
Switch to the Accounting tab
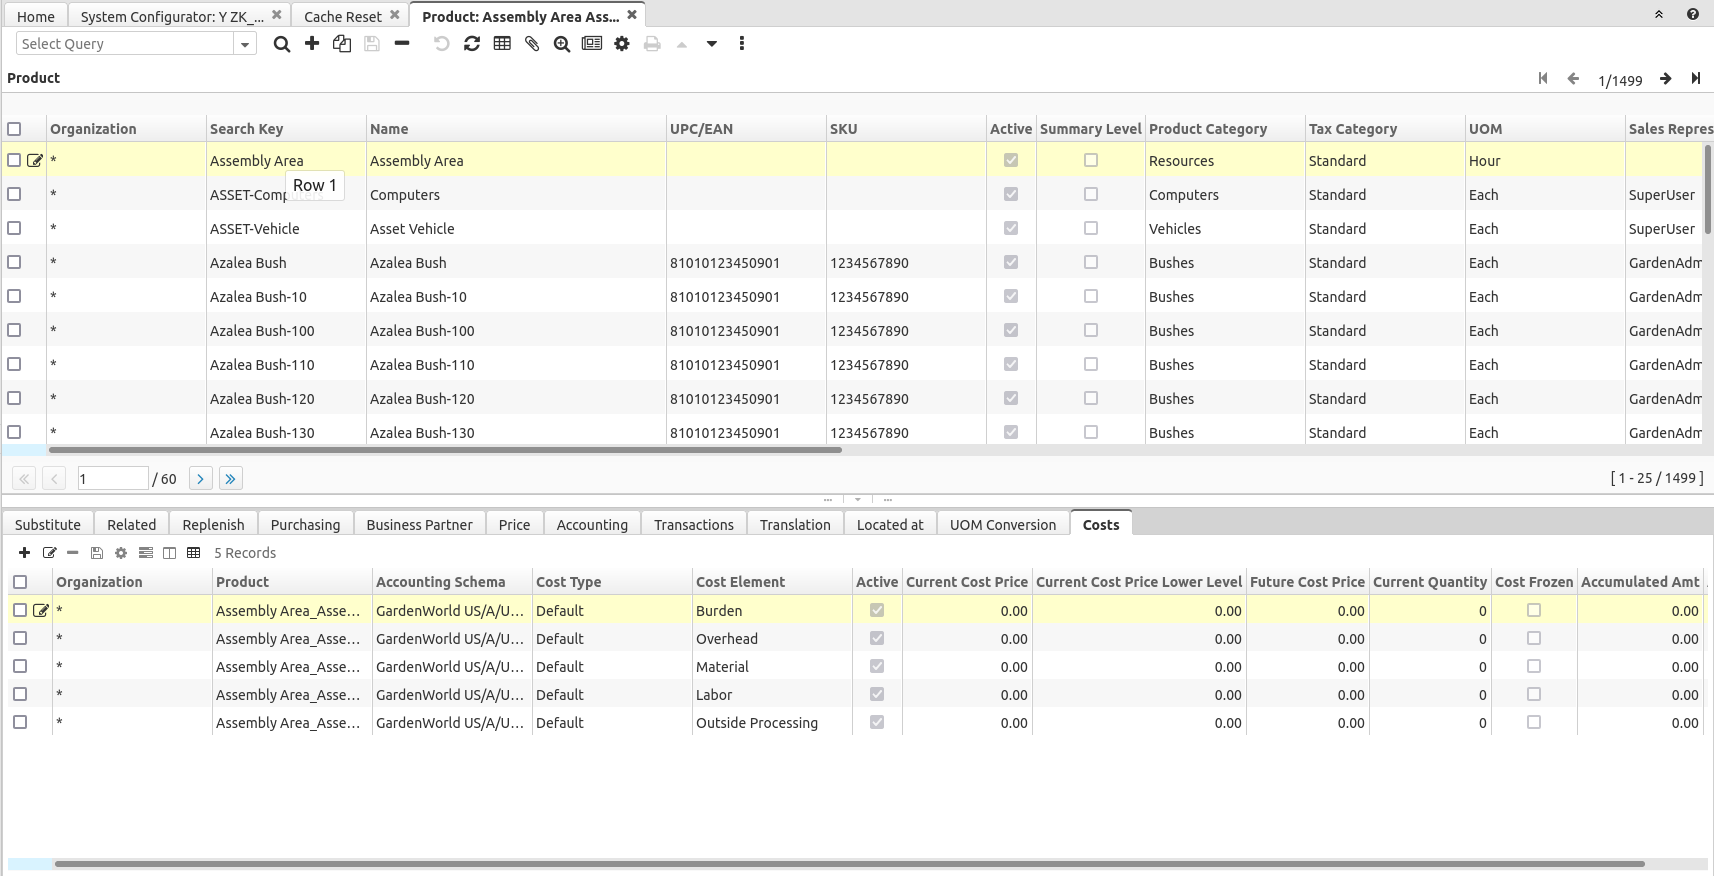pyautogui.click(x=592, y=525)
